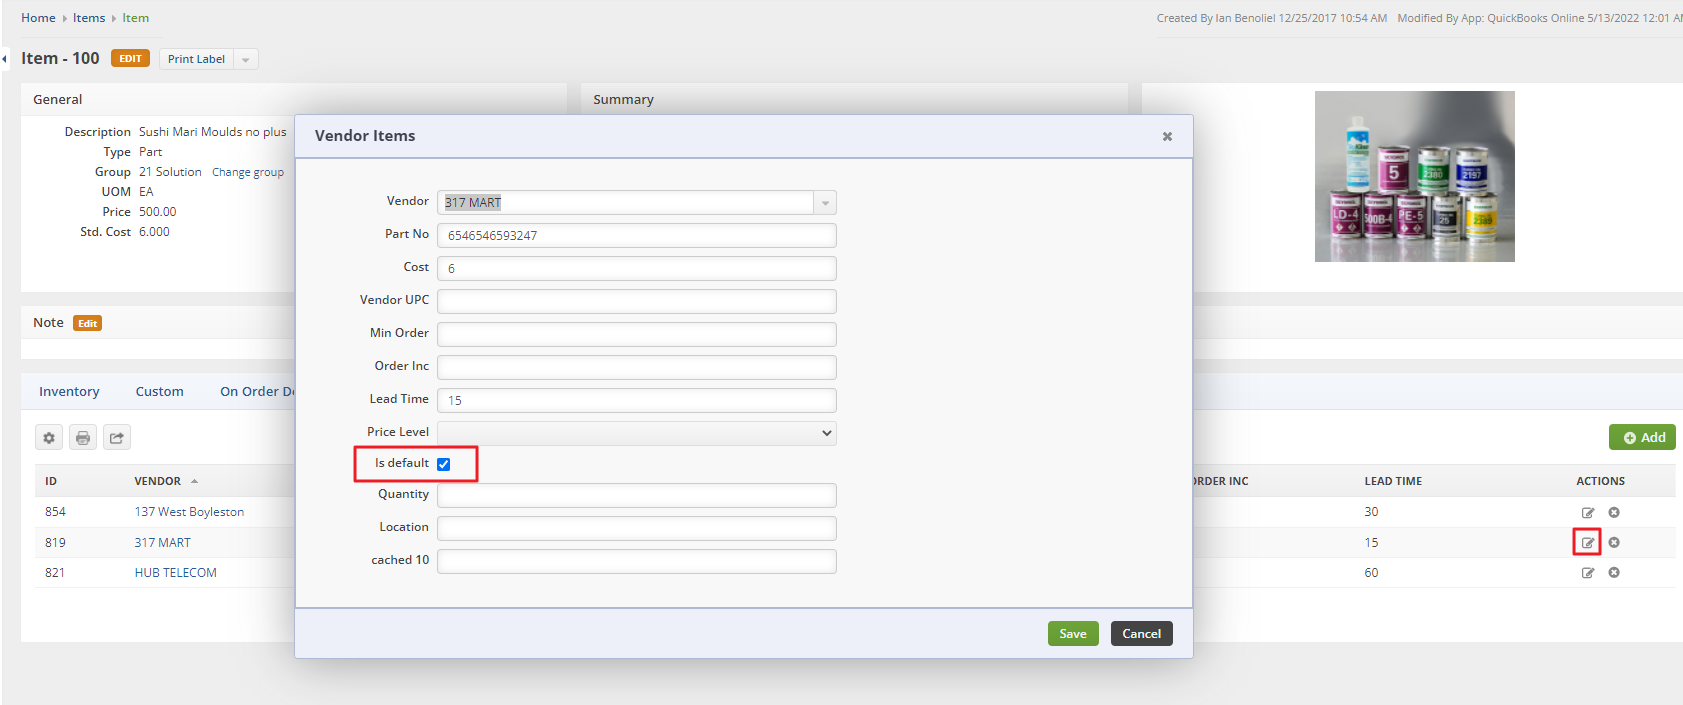Close the Vendor Items dialog
Image resolution: width=1683 pixels, height=705 pixels.
point(1167,136)
